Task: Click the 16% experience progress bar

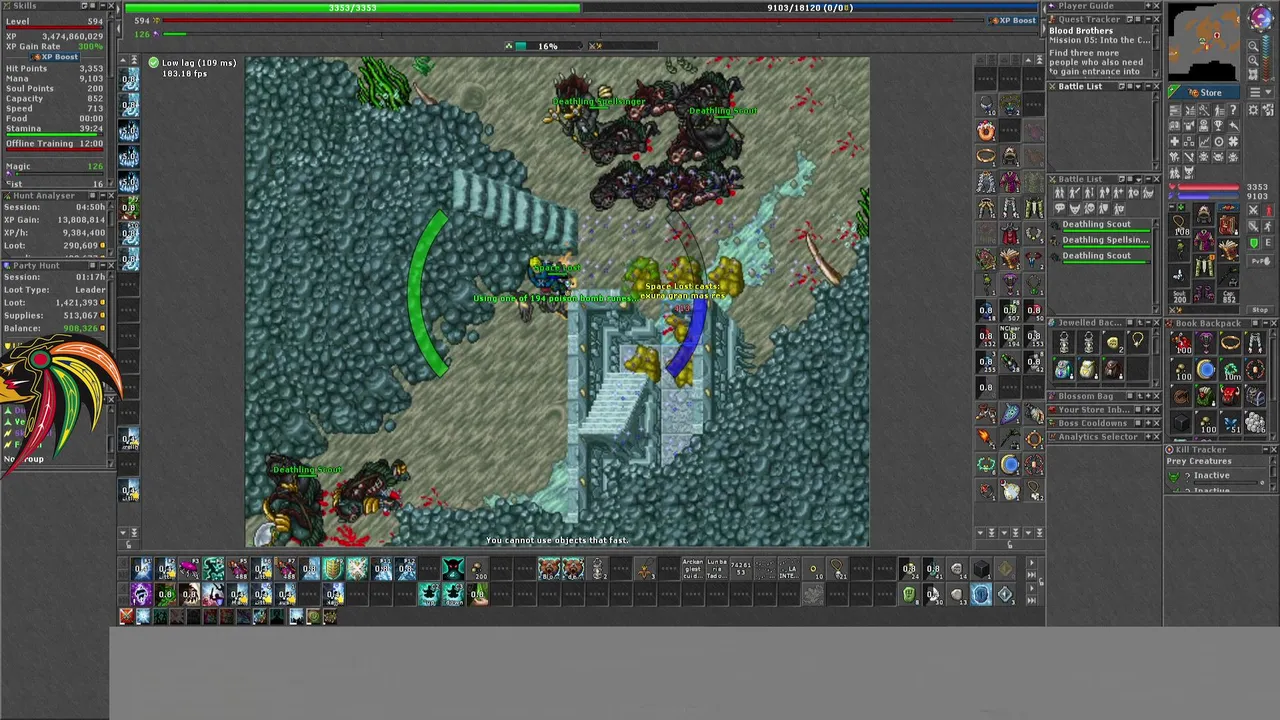Action: (548, 46)
